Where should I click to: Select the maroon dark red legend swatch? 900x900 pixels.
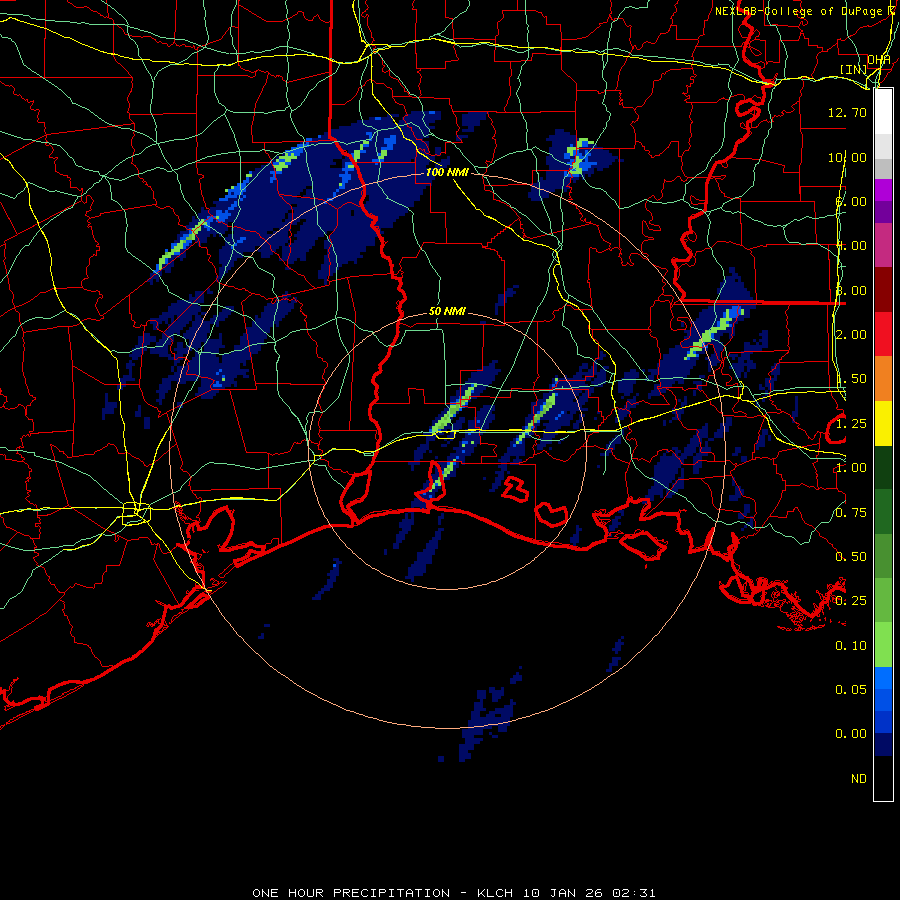[x=883, y=290]
